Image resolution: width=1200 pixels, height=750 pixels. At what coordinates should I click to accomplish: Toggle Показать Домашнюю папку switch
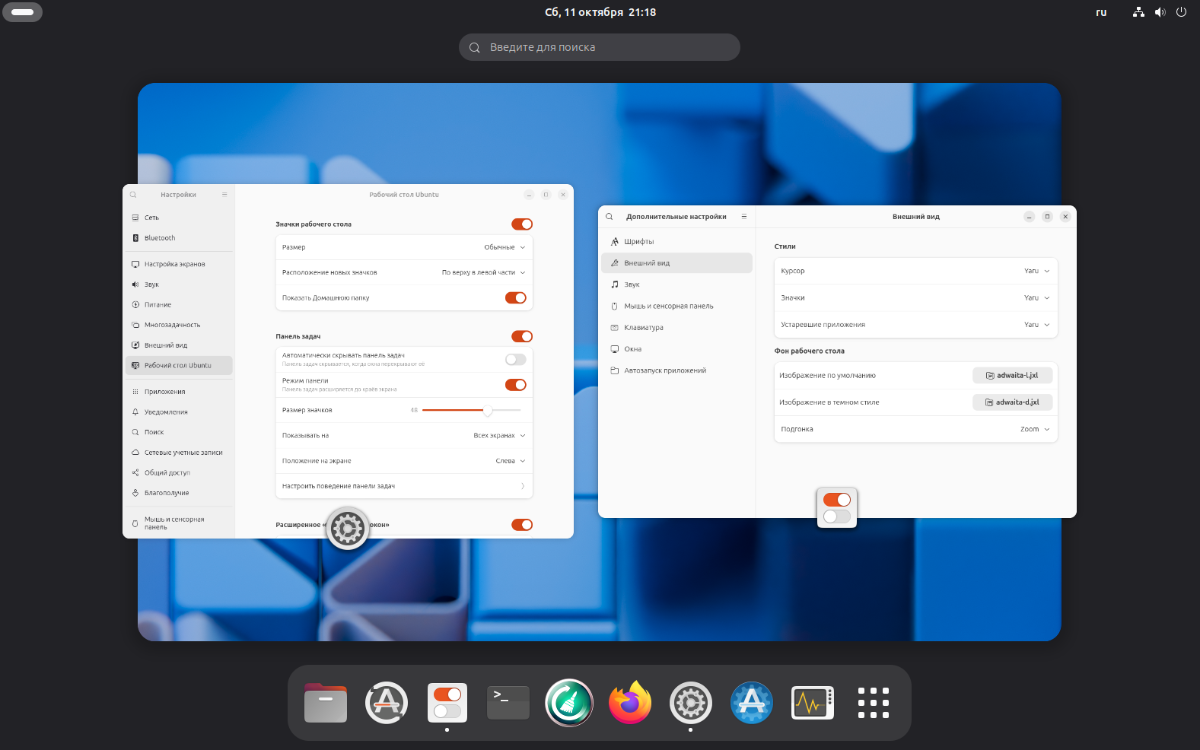(x=516, y=298)
